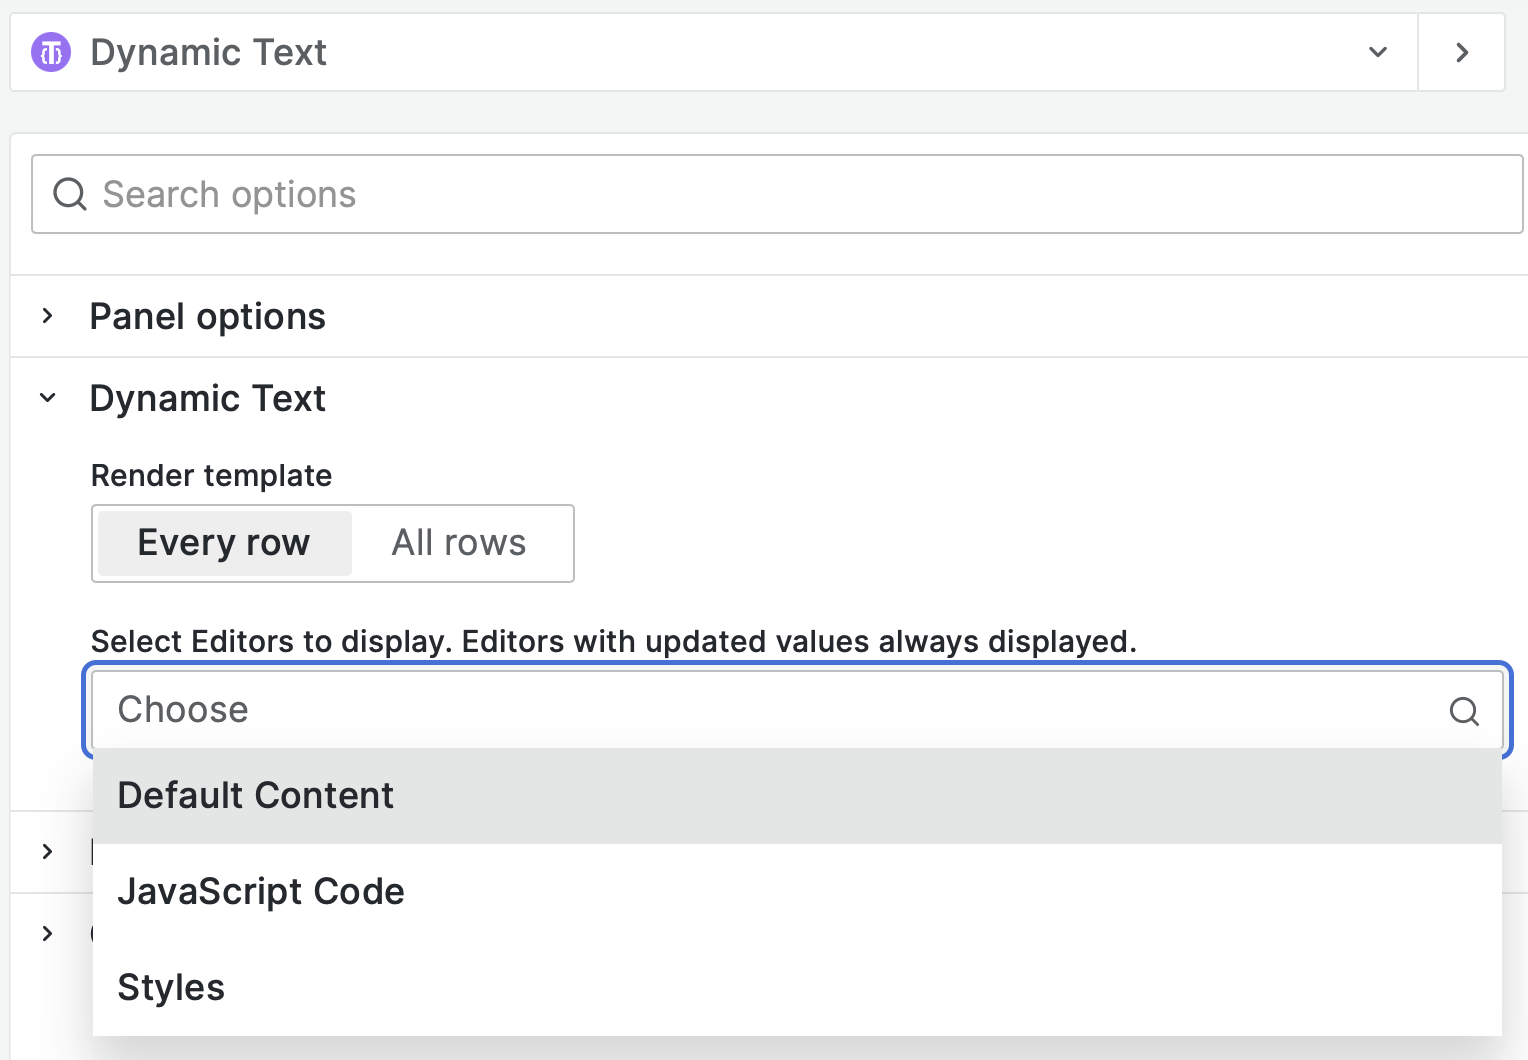Select Every row render template

coord(224,543)
